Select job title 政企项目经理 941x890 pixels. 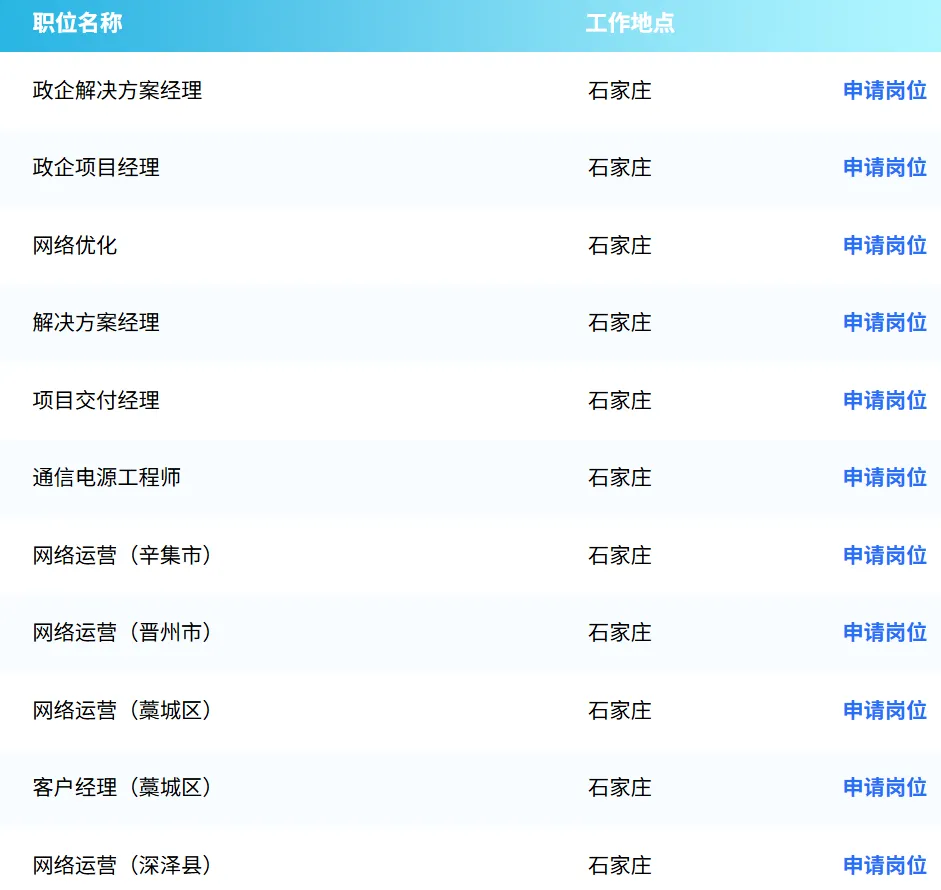[96, 167]
